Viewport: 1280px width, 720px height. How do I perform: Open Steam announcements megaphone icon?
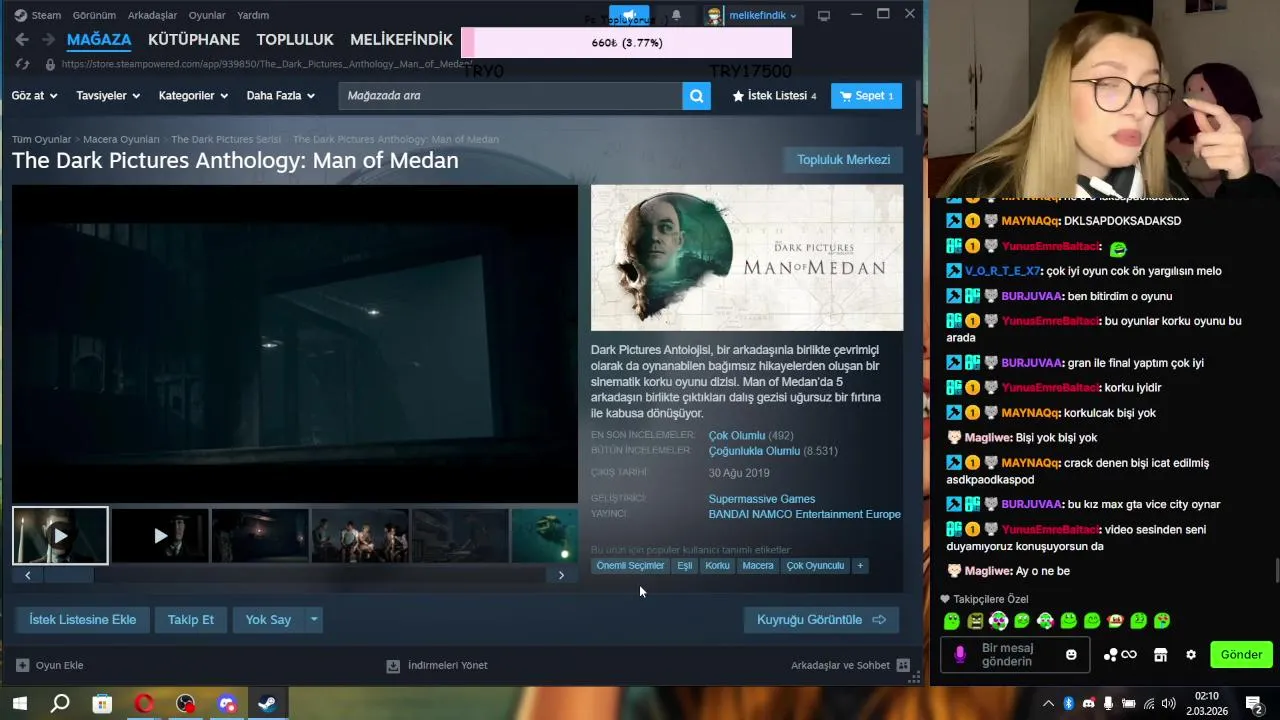629,16
